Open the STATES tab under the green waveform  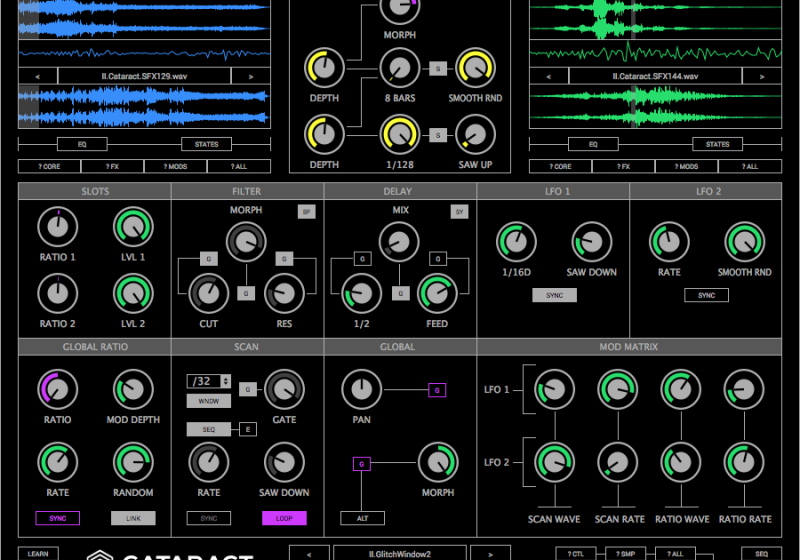[x=717, y=144]
